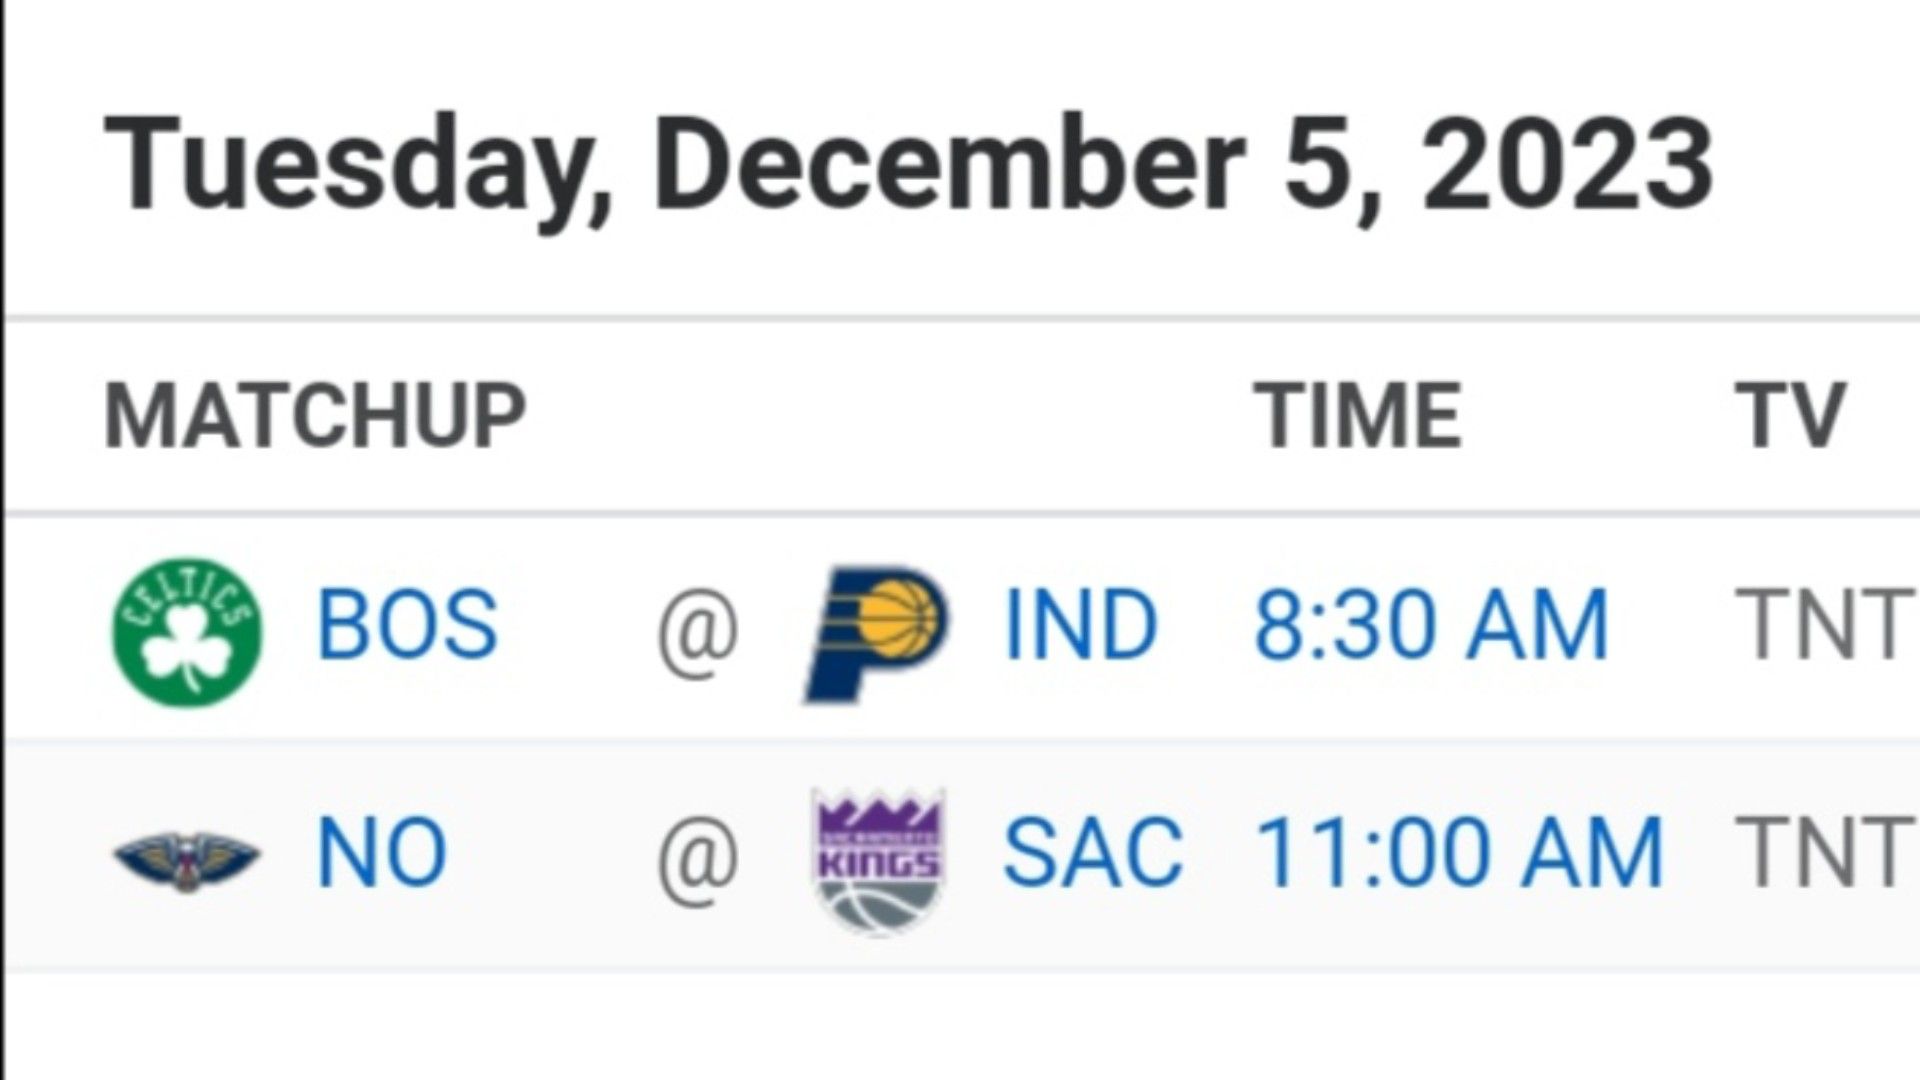The width and height of the screenshot is (1920, 1080).
Task: Click the TIME column header
Action: point(1358,416)
